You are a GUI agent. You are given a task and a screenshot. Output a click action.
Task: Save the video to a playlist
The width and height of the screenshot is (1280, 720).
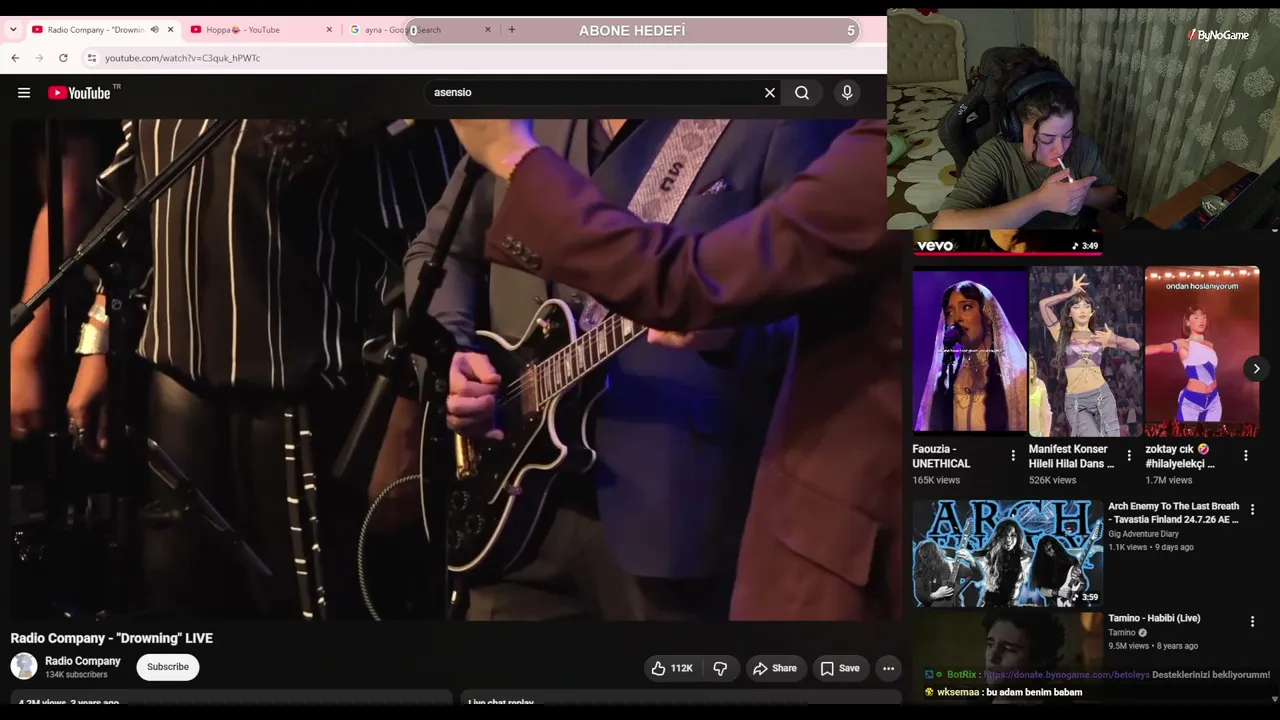[840, 668]
